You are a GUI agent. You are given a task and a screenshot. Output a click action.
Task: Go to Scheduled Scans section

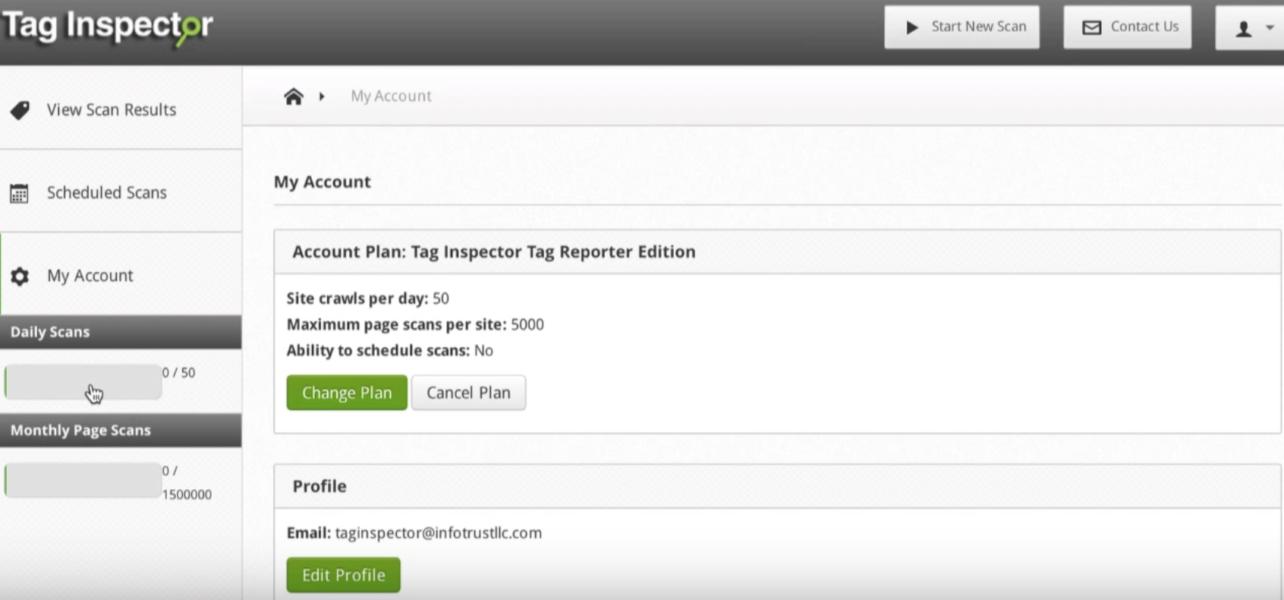[120, 192]
